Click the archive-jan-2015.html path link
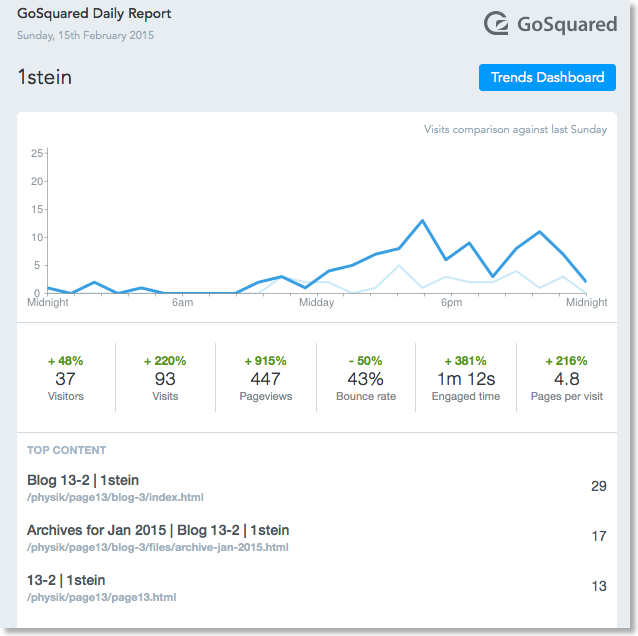The image size is (638, 636). (x=157, y=547)
